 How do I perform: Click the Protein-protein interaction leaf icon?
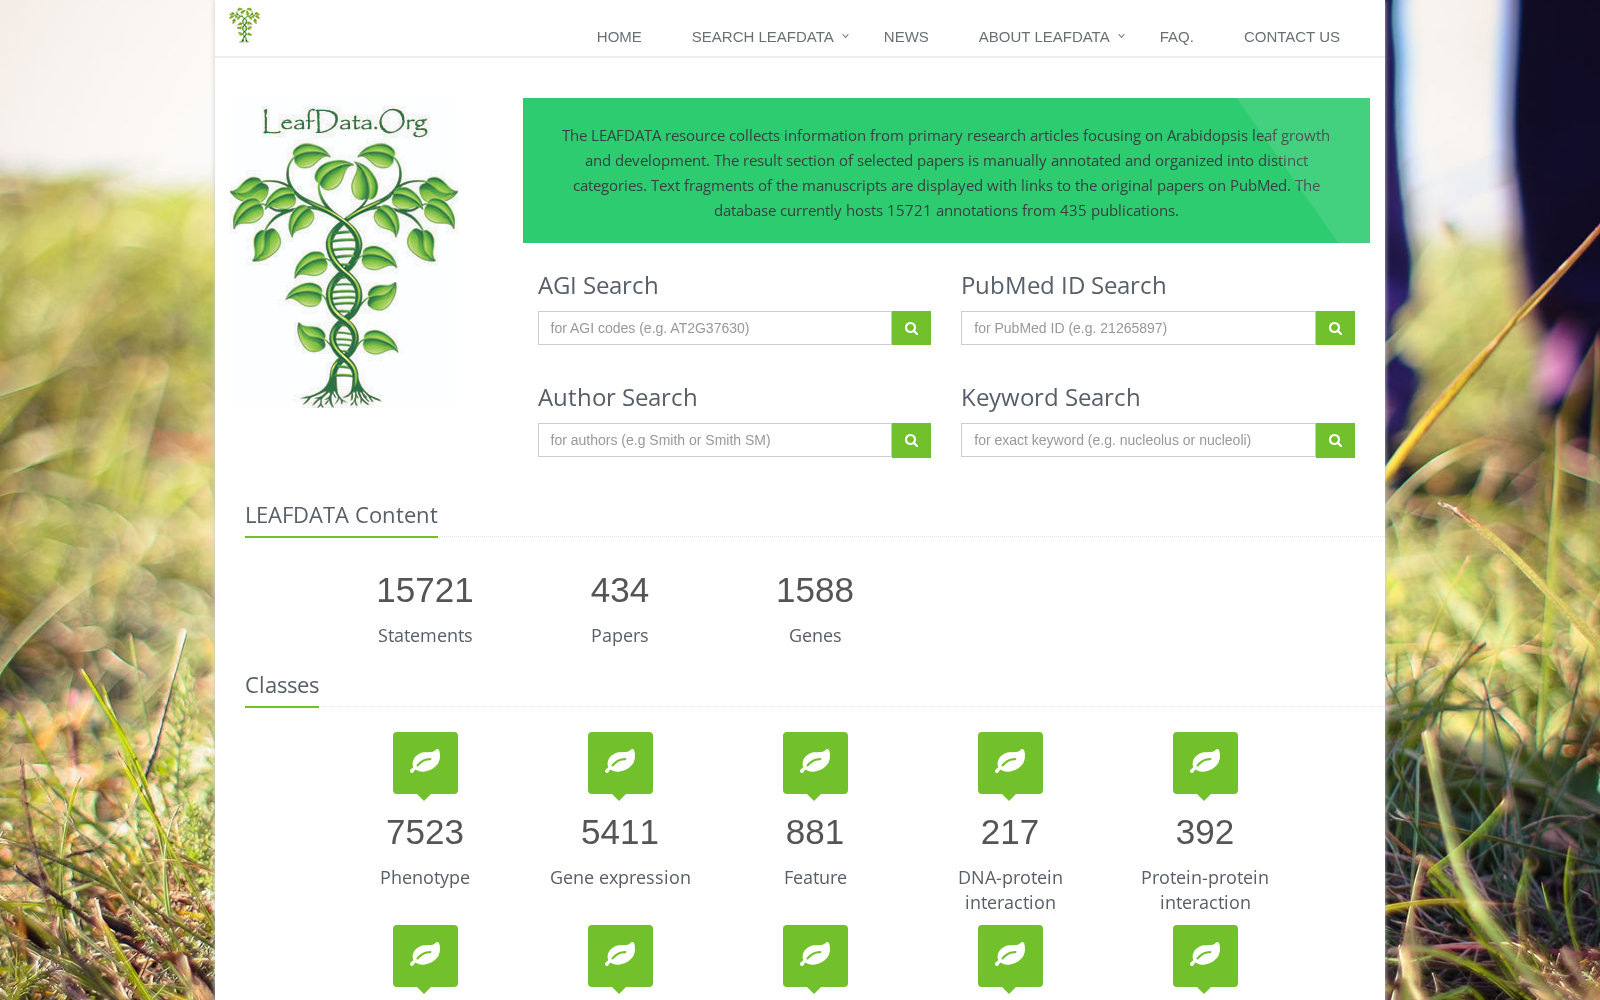[1205, 763]
